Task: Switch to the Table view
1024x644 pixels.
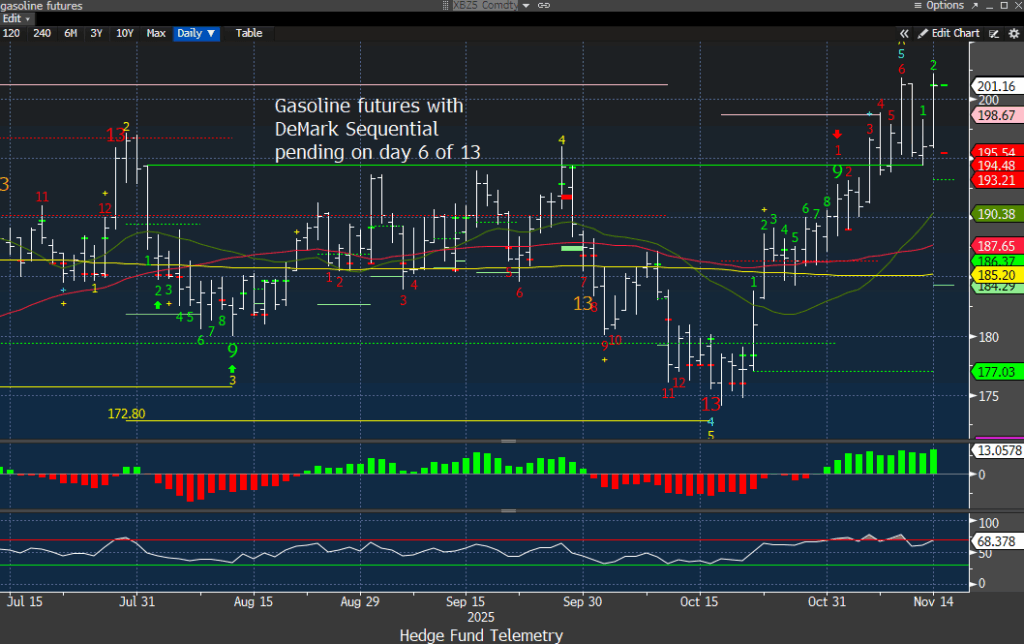Action: pos(249,33)
